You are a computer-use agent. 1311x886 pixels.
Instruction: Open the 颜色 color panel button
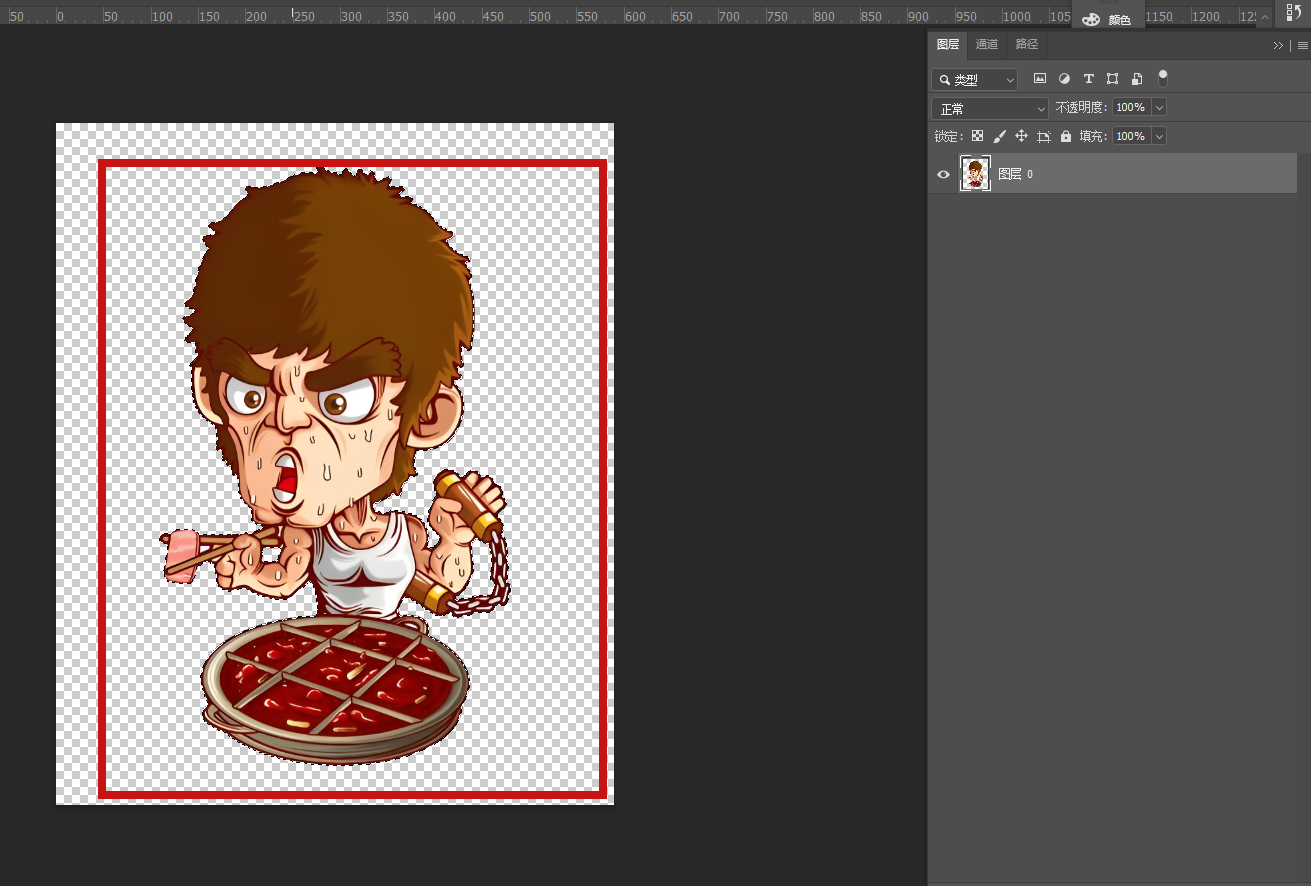pos(1107,18)
